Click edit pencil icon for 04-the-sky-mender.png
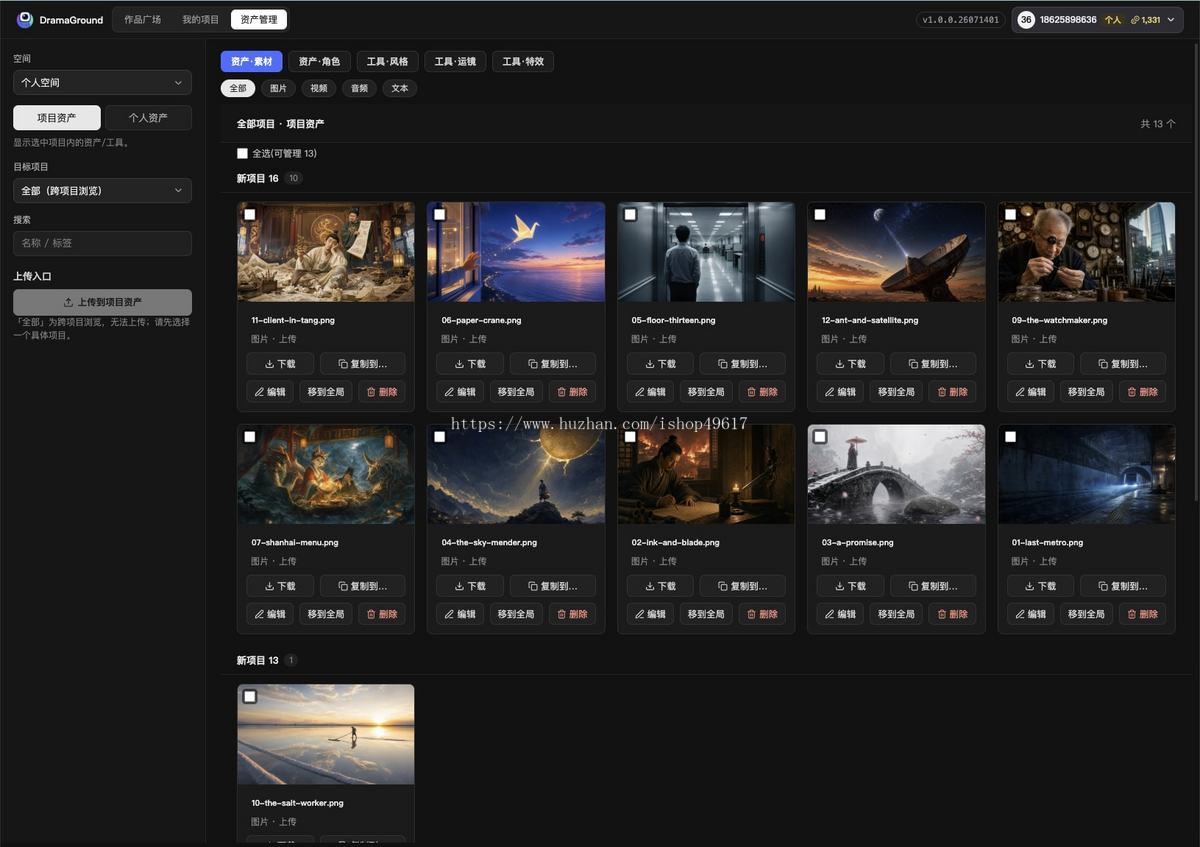1200x847 pixels. (450, 614)
